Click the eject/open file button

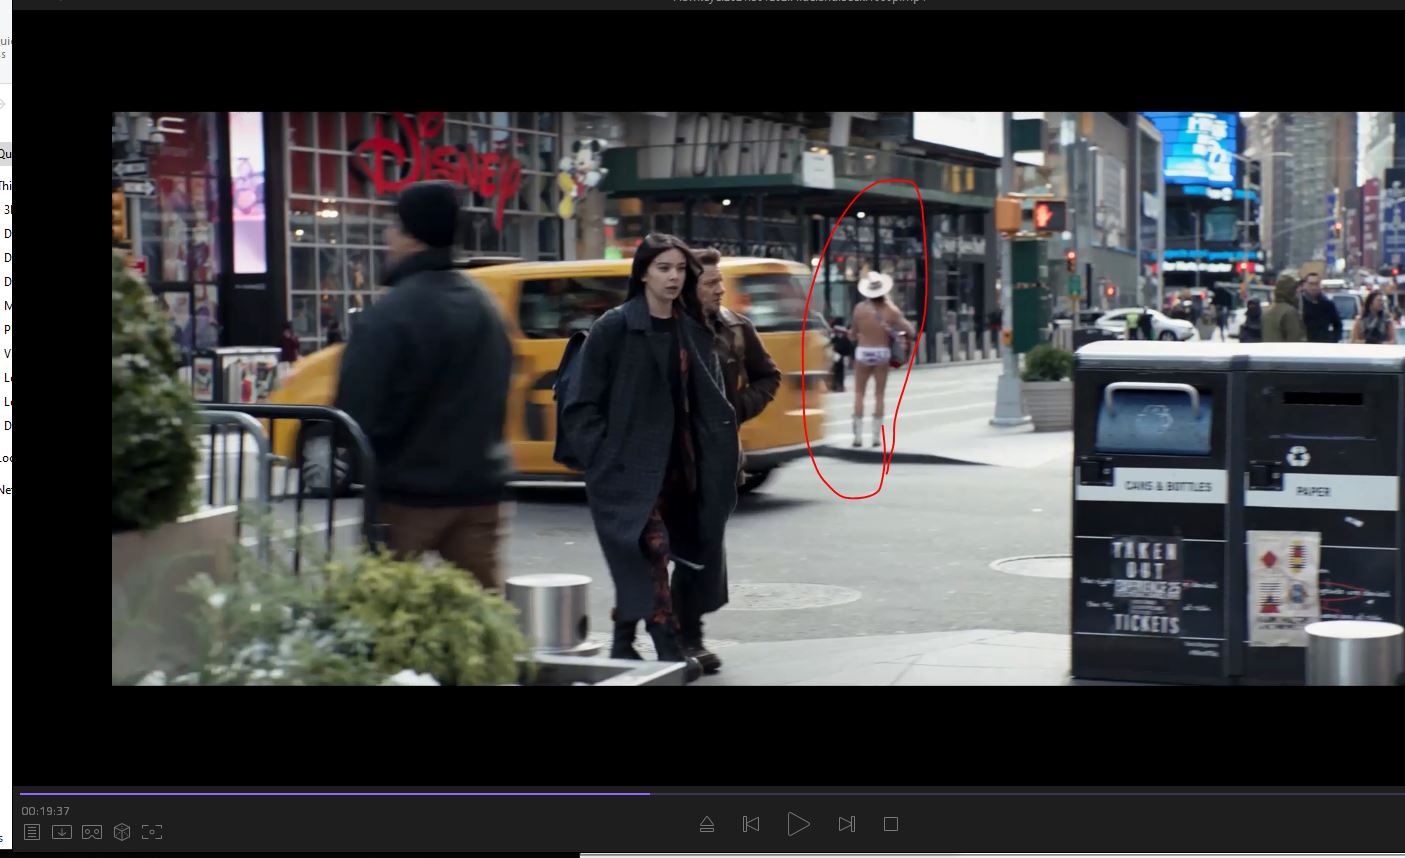pos(707,824)
